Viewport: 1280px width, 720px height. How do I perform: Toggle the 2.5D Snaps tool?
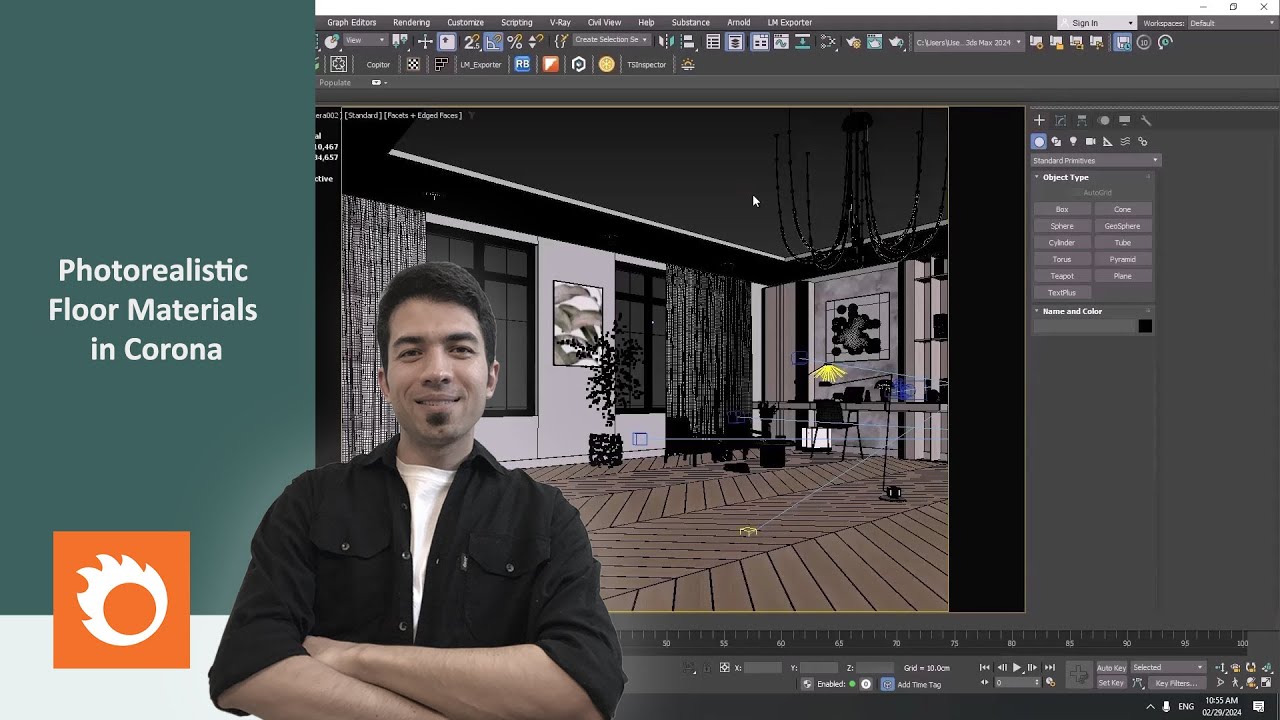coord(471,42)
